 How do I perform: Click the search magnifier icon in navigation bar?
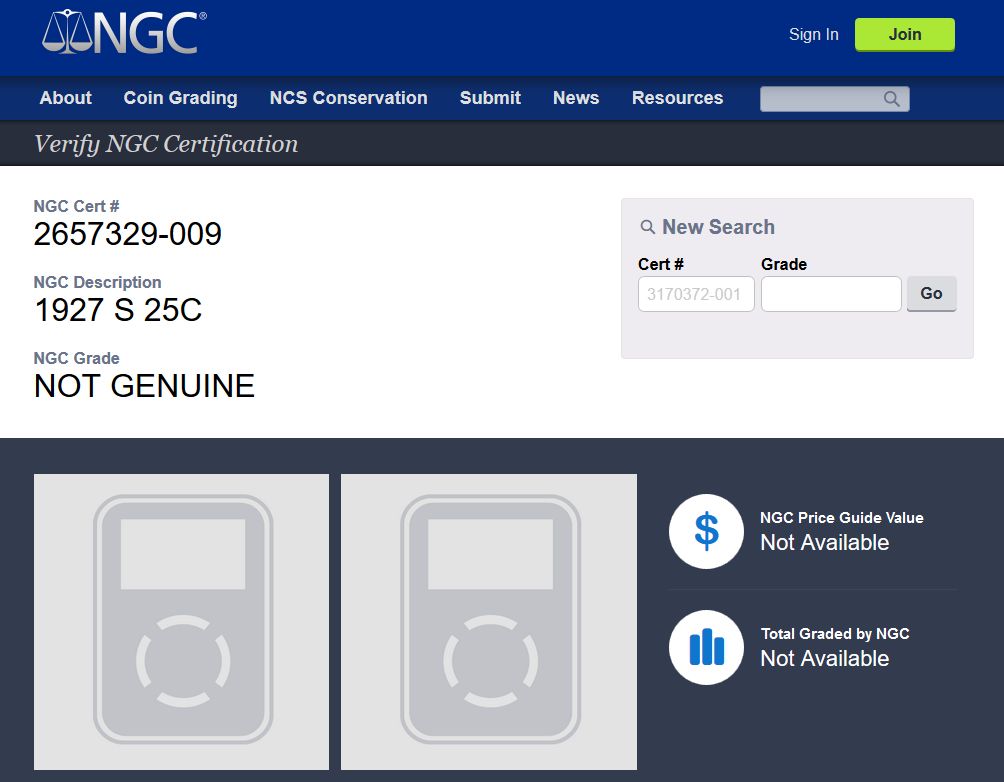pyautogui.click(x=891, y=99)
